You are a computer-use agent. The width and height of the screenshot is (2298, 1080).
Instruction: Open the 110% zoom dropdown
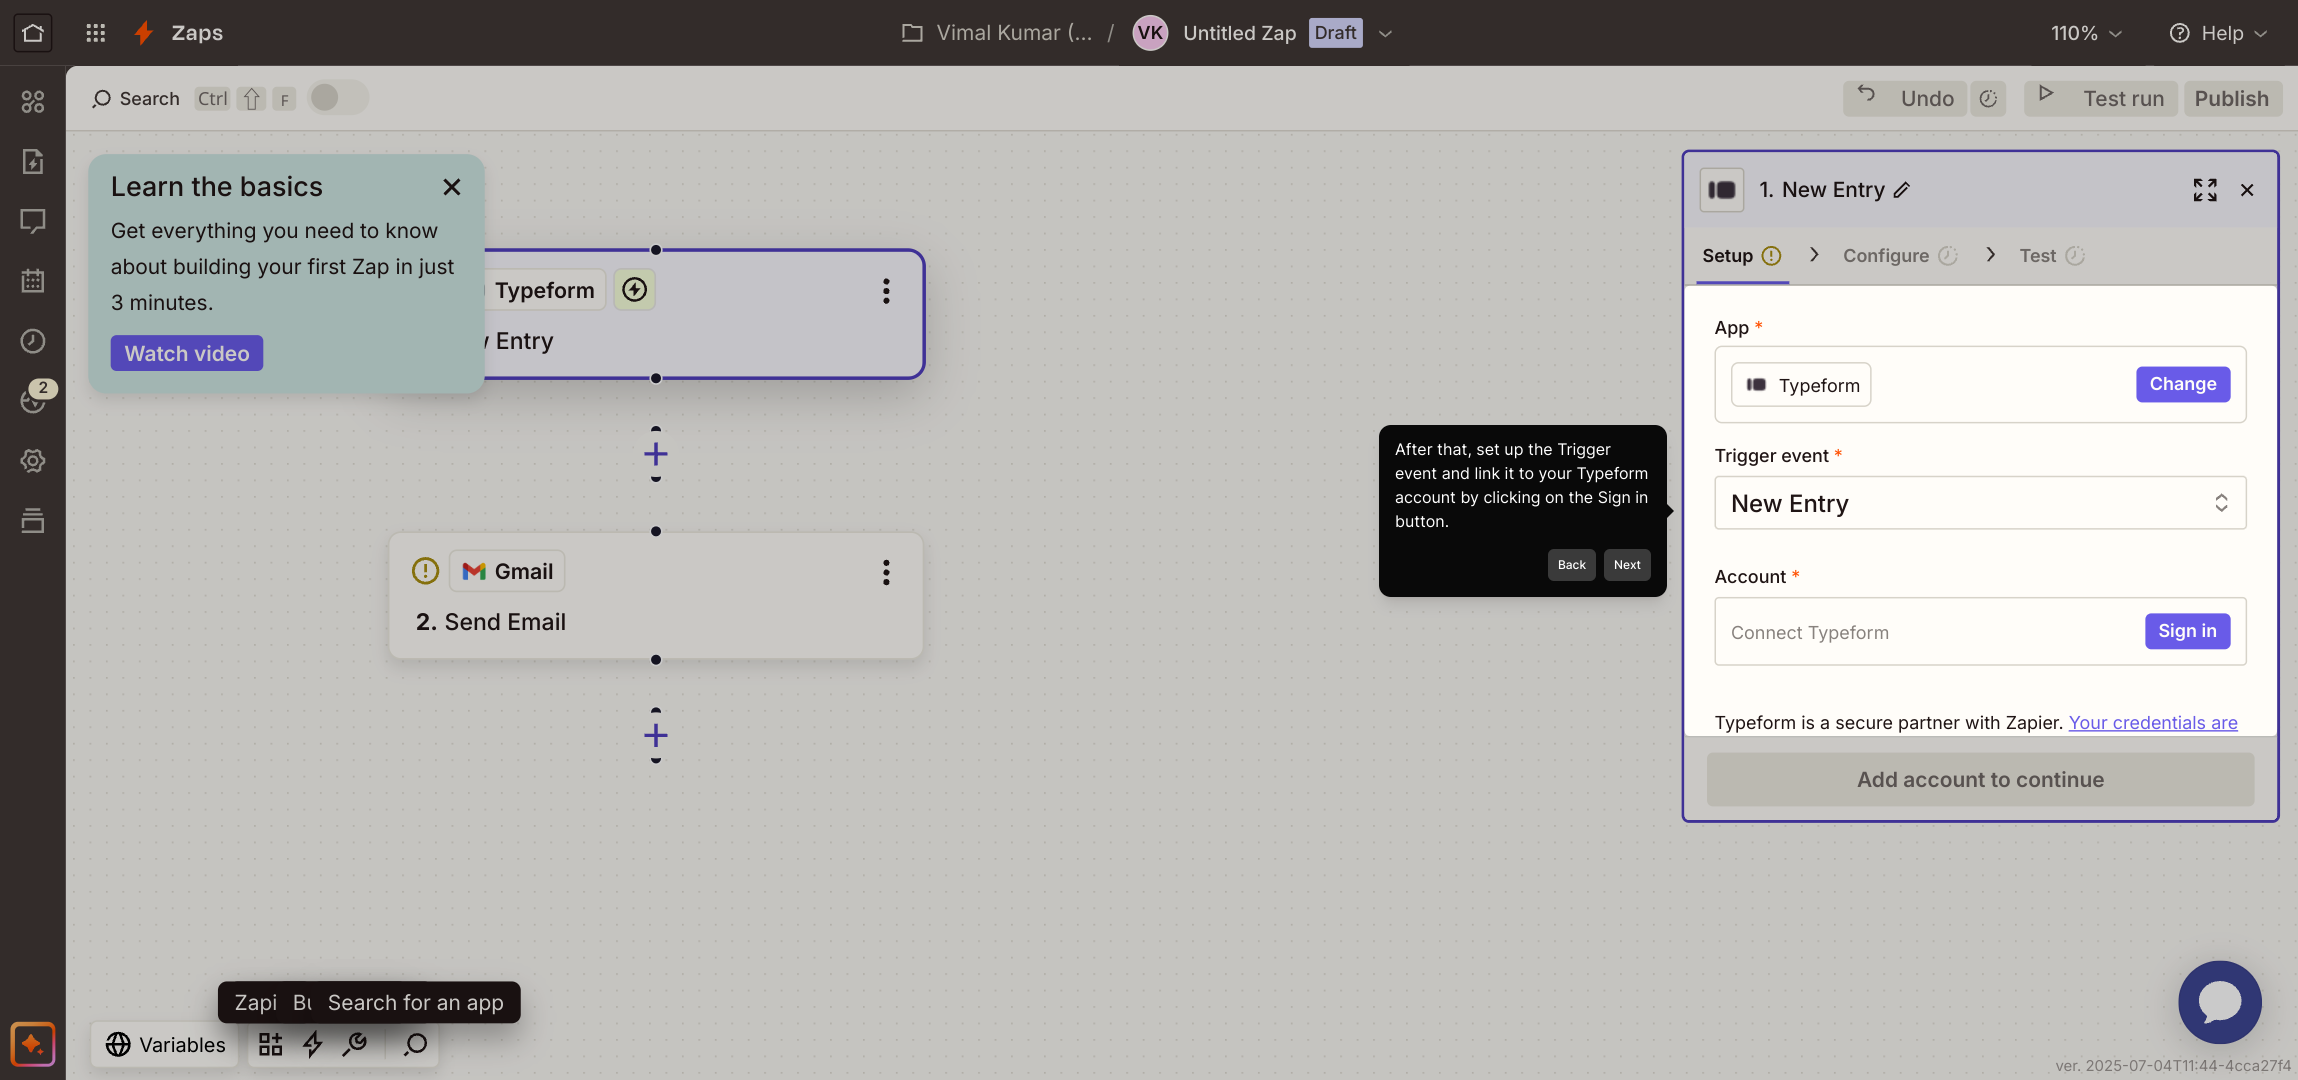pyautogui.click(x=2086, y=33)
